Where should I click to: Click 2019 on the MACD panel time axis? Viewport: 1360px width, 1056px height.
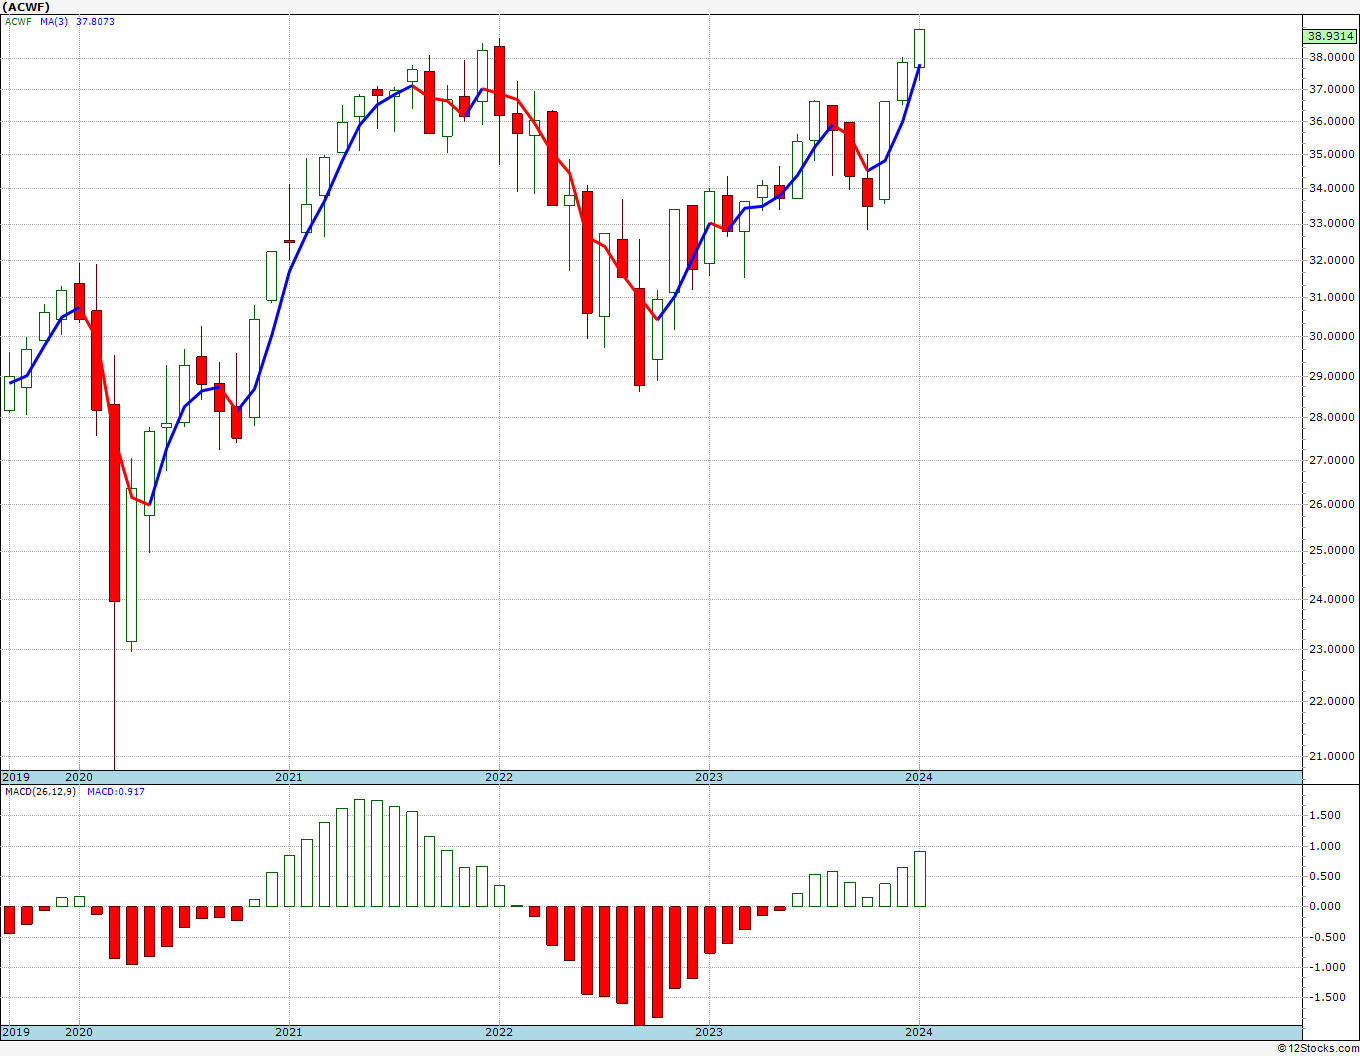click(16, 1032)
